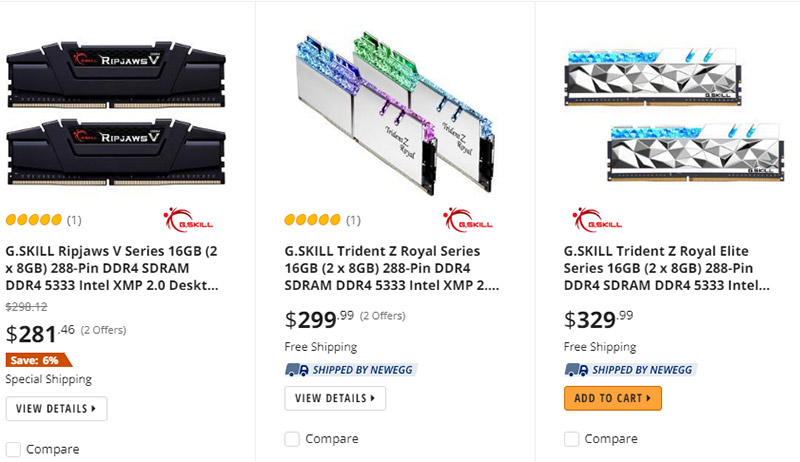Click Shipped by Newegg truck badge under $299.99

coord(350,369)
